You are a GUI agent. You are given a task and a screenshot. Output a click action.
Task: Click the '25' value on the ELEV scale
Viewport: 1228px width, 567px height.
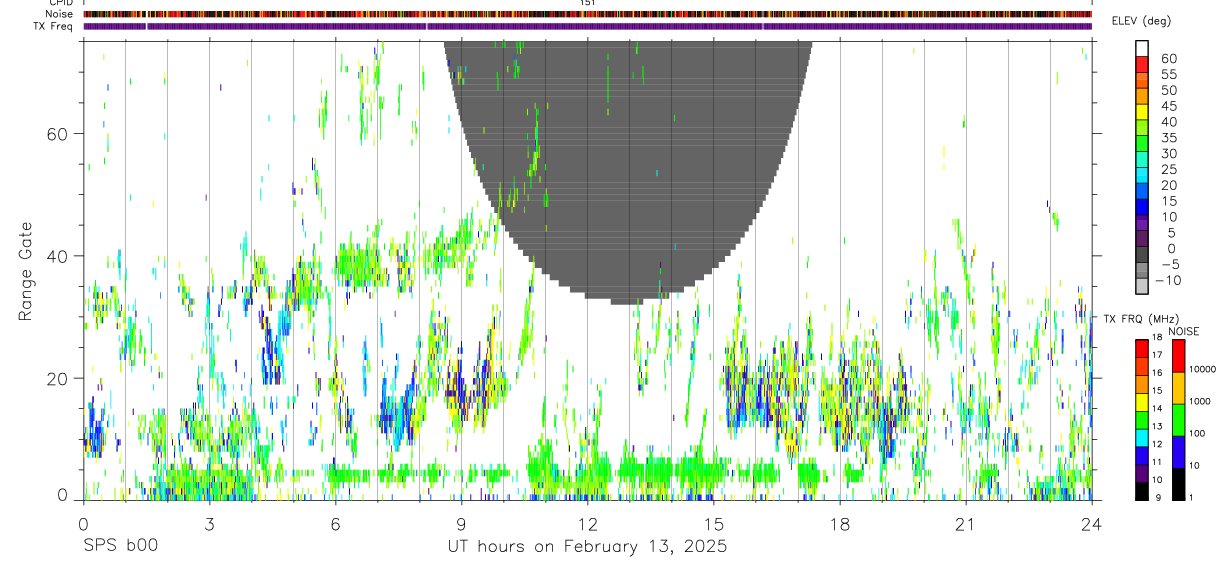(1168, 169)
